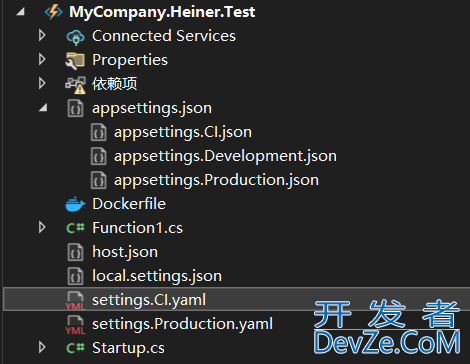Screen dimensions: 470x364
Task: Click the Docker whale icon
Action: tap(75, 204)
